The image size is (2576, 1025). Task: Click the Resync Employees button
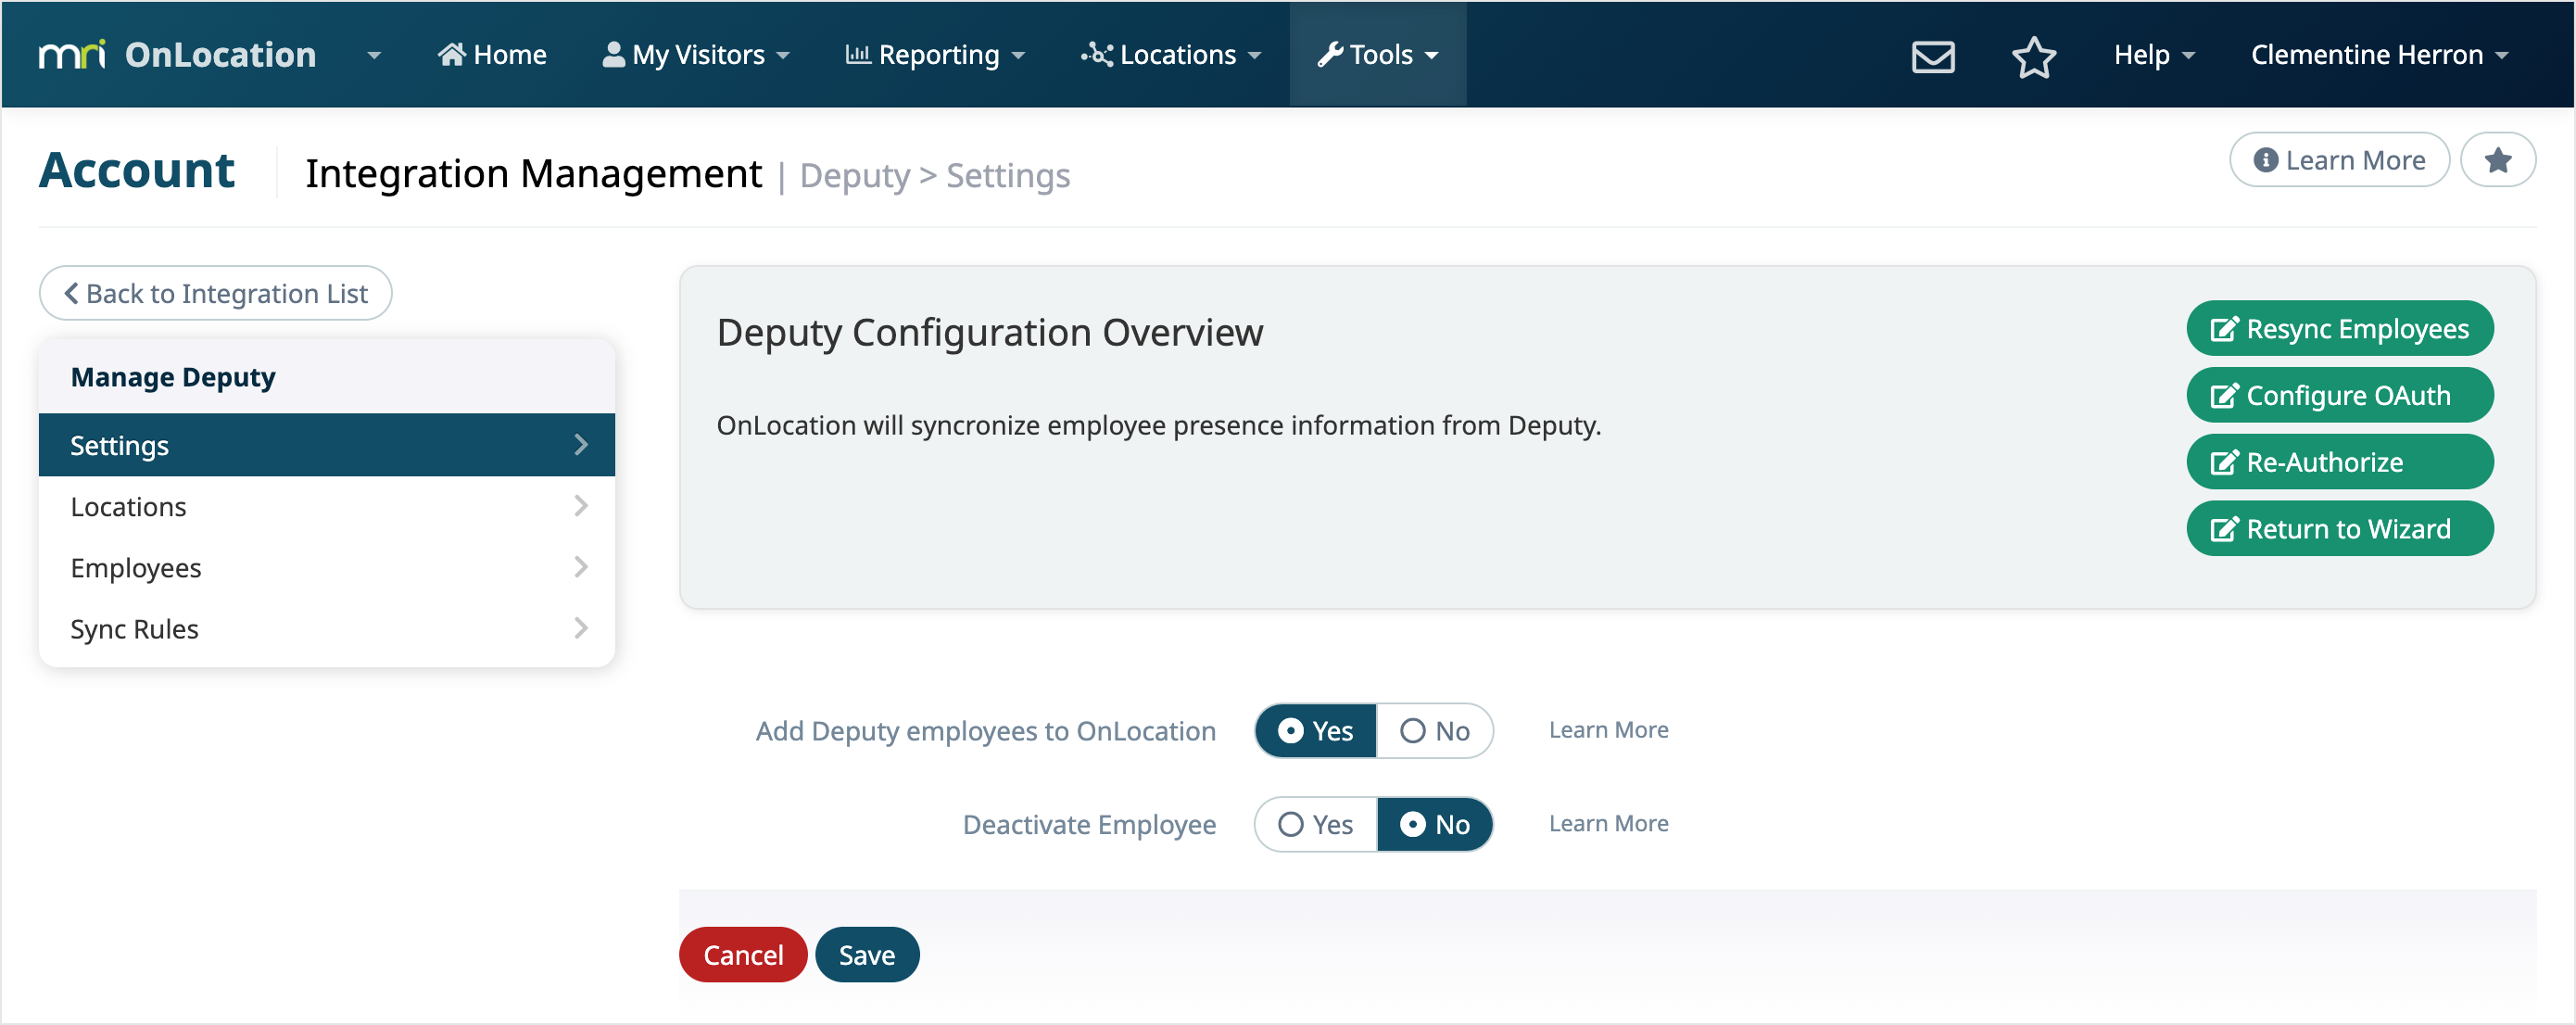pos(2340,328)
